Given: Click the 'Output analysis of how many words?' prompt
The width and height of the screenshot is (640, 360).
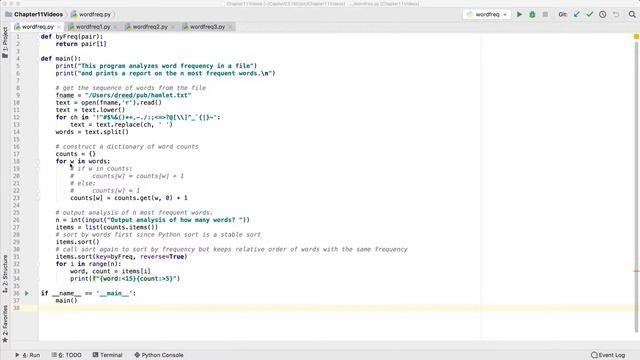Looking at the screenshot, I should (x=176, y=220).
